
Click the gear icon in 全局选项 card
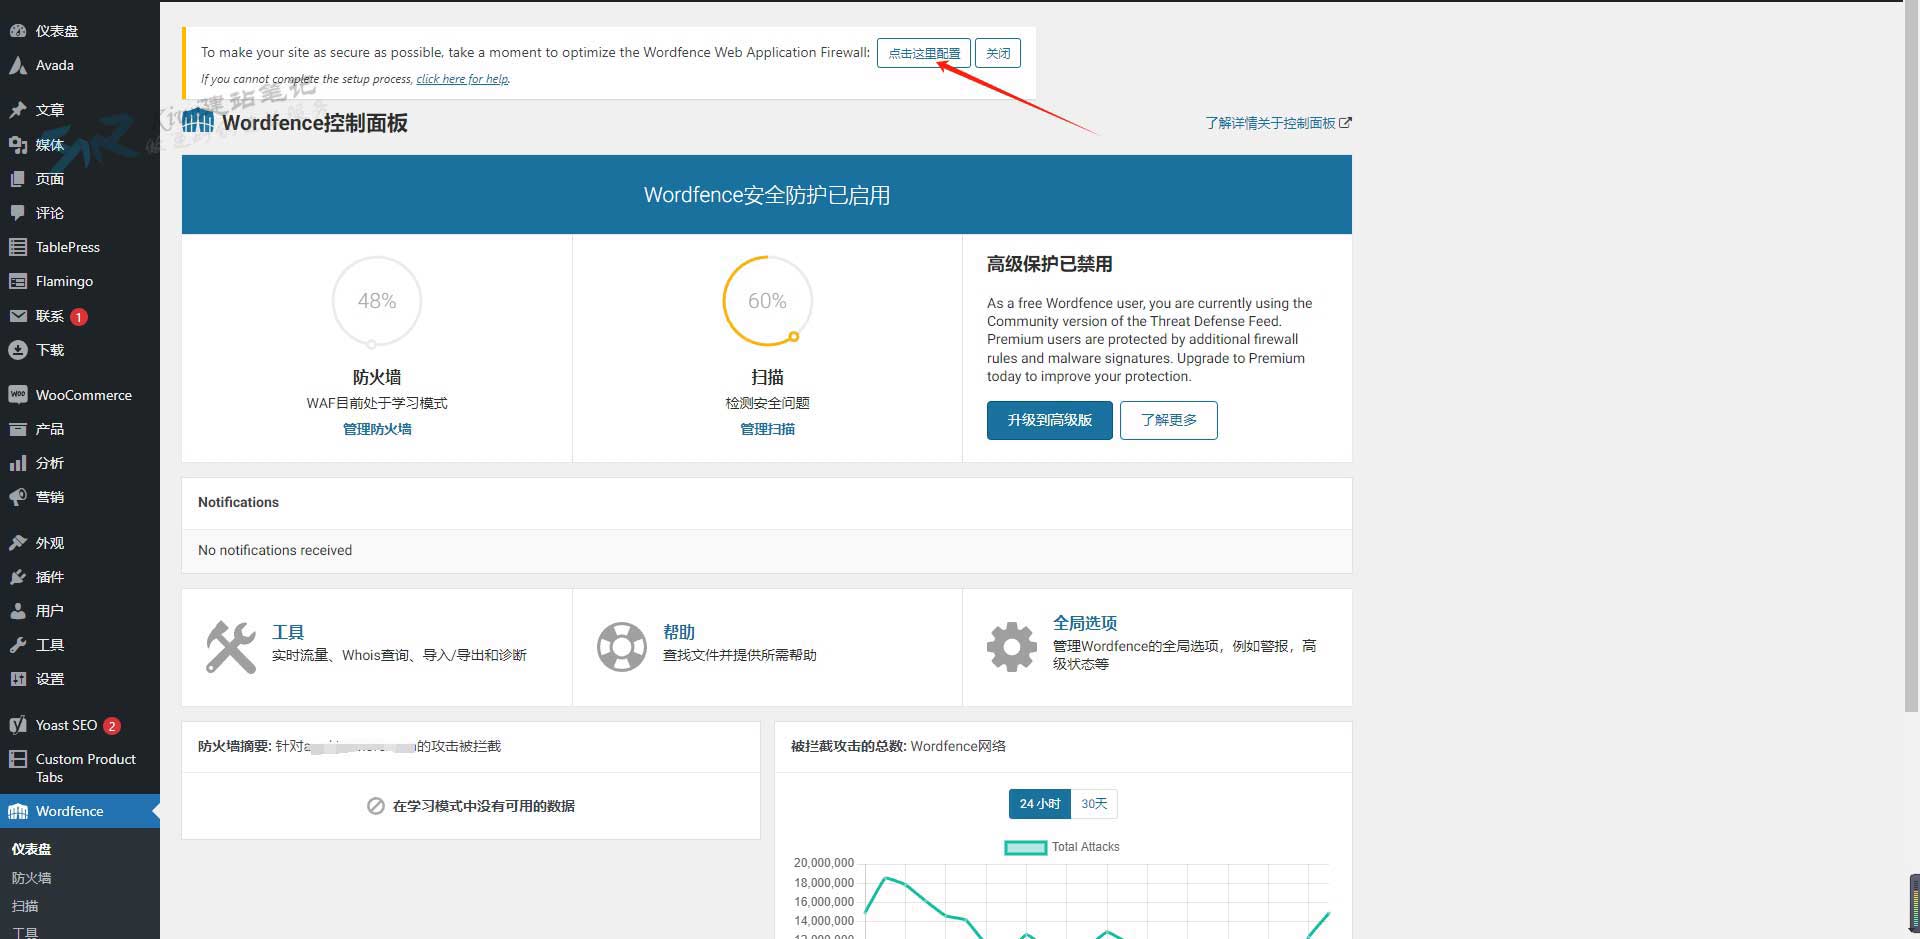coord(1012,647)
